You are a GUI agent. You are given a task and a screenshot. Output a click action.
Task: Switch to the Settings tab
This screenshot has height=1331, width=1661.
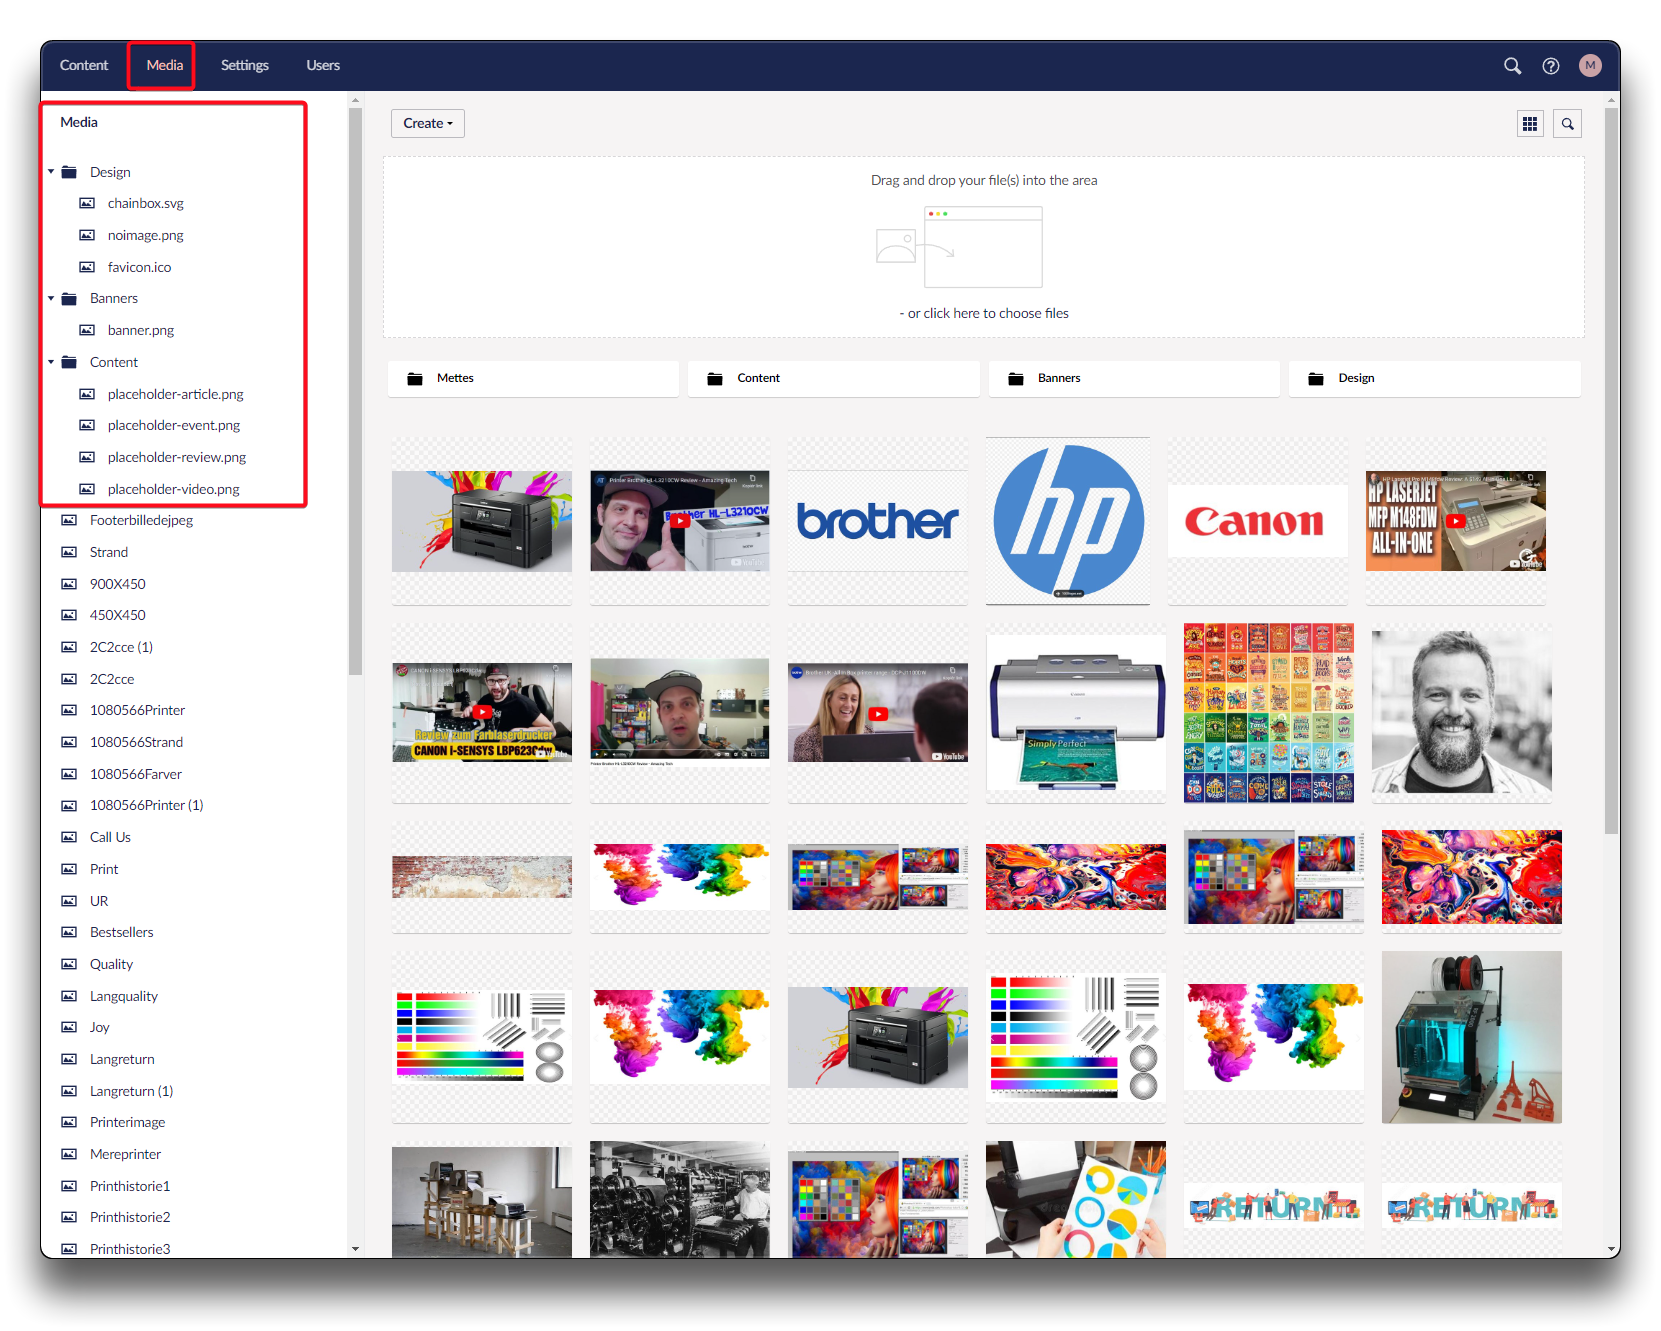pos(244,66)
